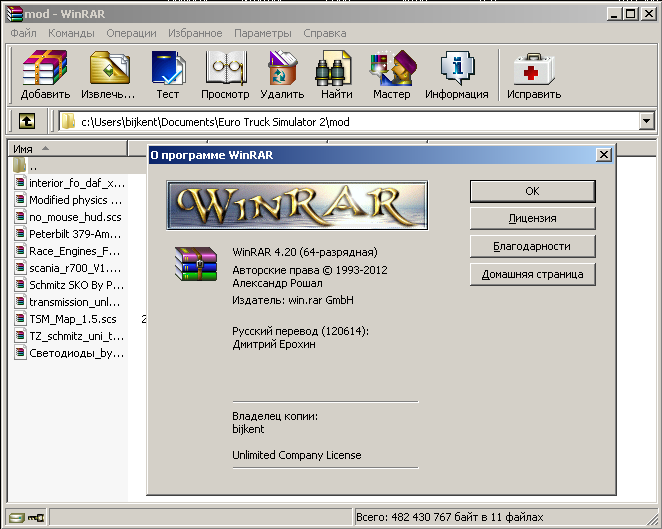Select file Peterbilt 379-Am...
This screenshot has width=662, height=529.
(68, 233)
